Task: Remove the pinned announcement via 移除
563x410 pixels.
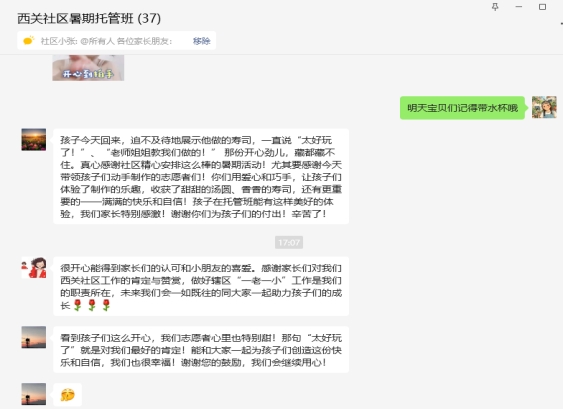Action: 201,41
